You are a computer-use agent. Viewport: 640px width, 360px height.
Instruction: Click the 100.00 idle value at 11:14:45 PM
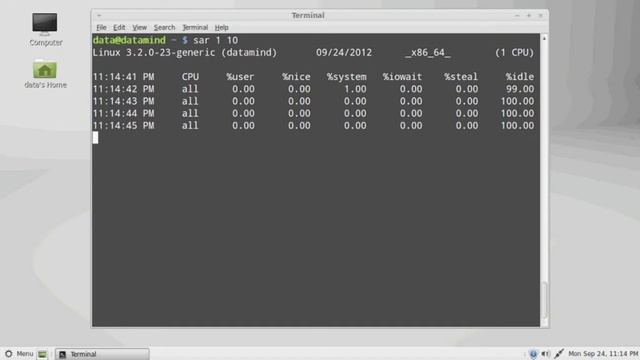tap(517, 126)
